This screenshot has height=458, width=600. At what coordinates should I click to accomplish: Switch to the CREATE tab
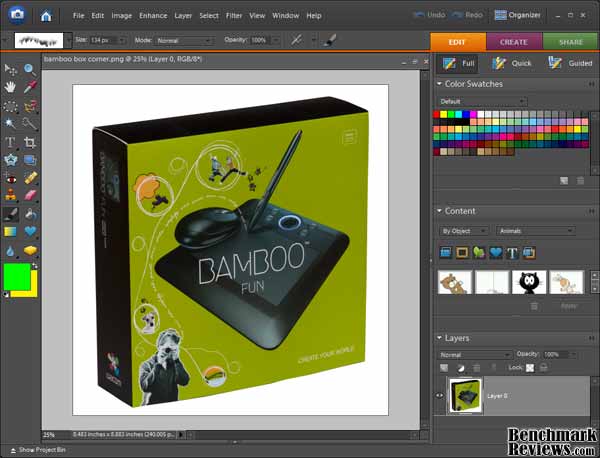[514, 42]
